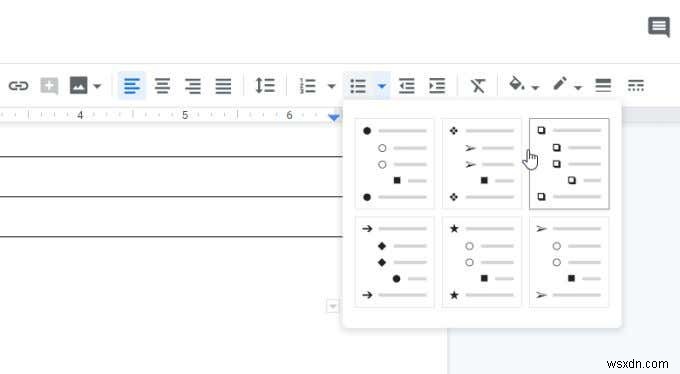The width and height of the screenshot is (680, 374).
Task: Click the Border dash icon
Action: [x=636, y=85]
